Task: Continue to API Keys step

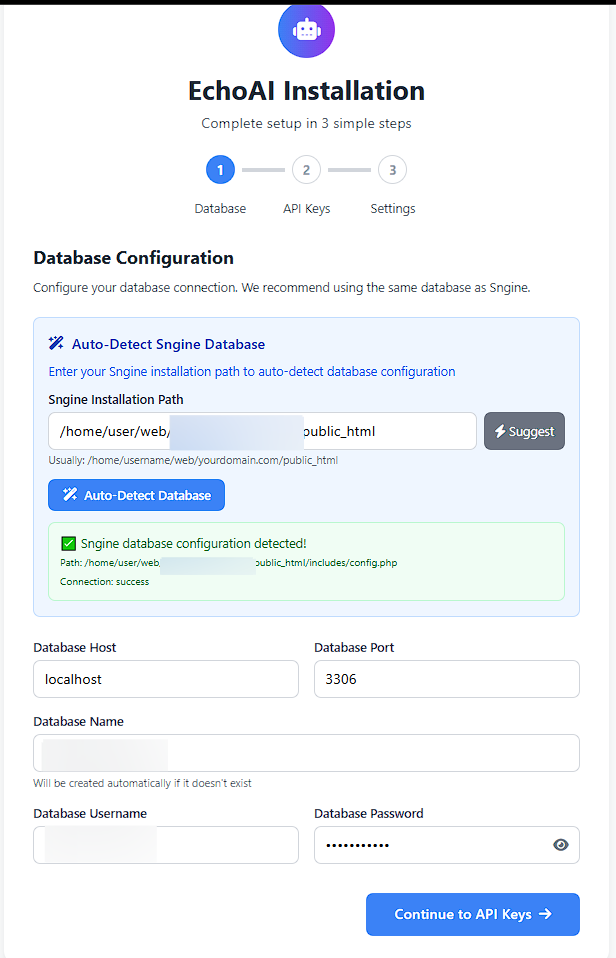Action: pos(472,914)
